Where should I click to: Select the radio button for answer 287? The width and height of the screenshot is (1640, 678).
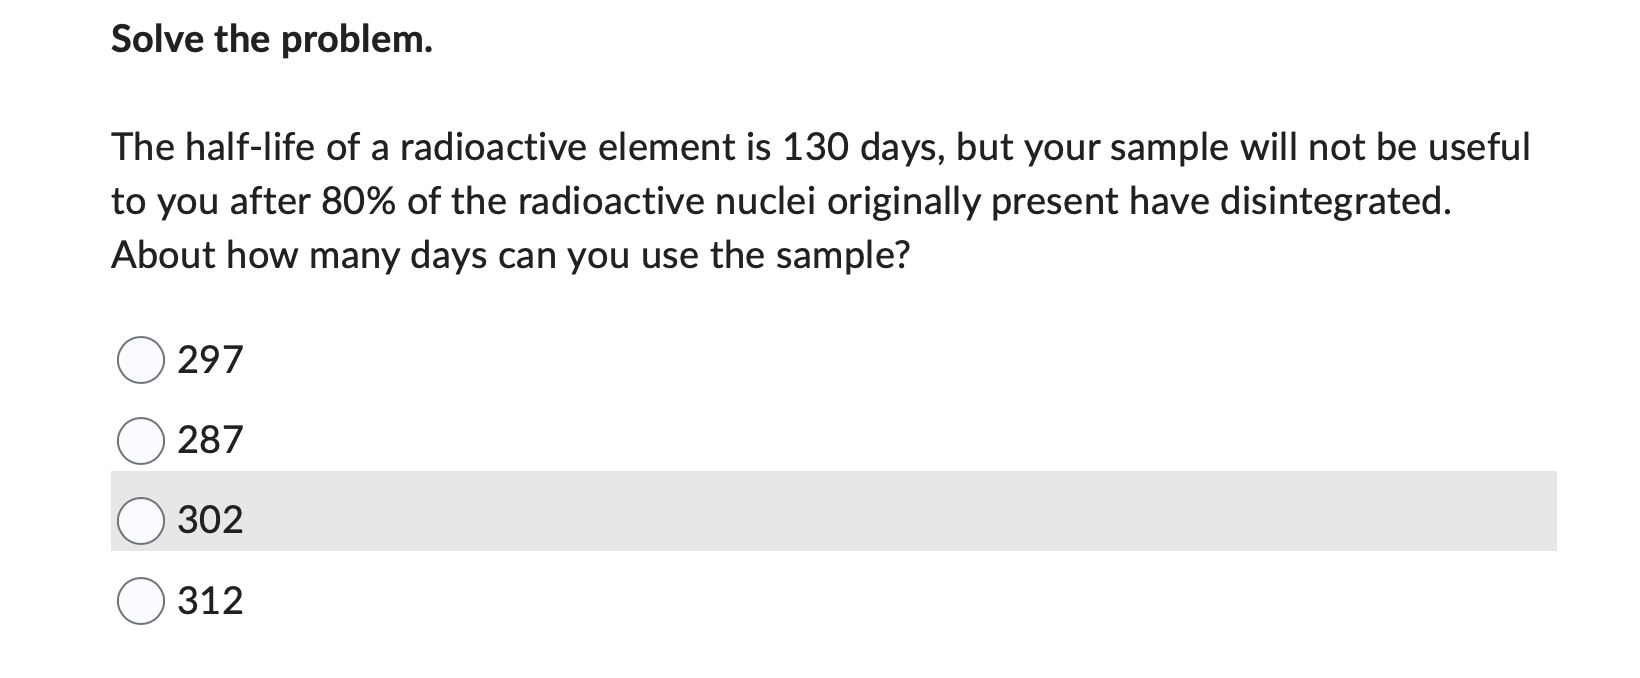tap(141, 440)
